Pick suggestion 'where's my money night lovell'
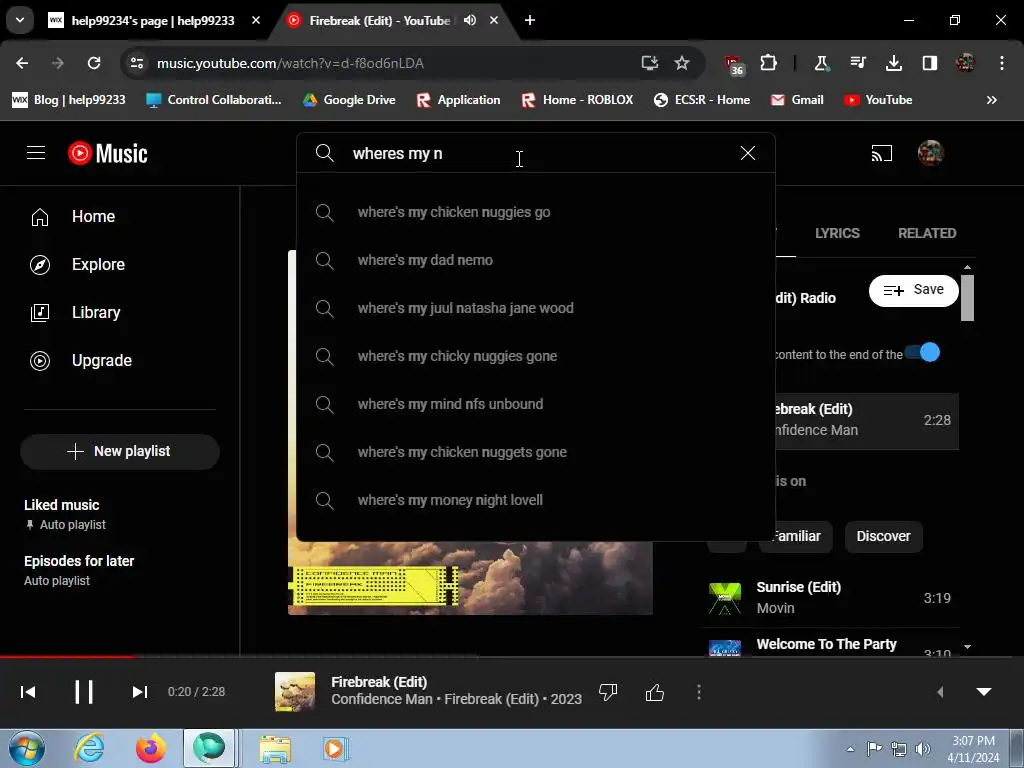This screenshot has width=1024, height=768. (536, 500)
